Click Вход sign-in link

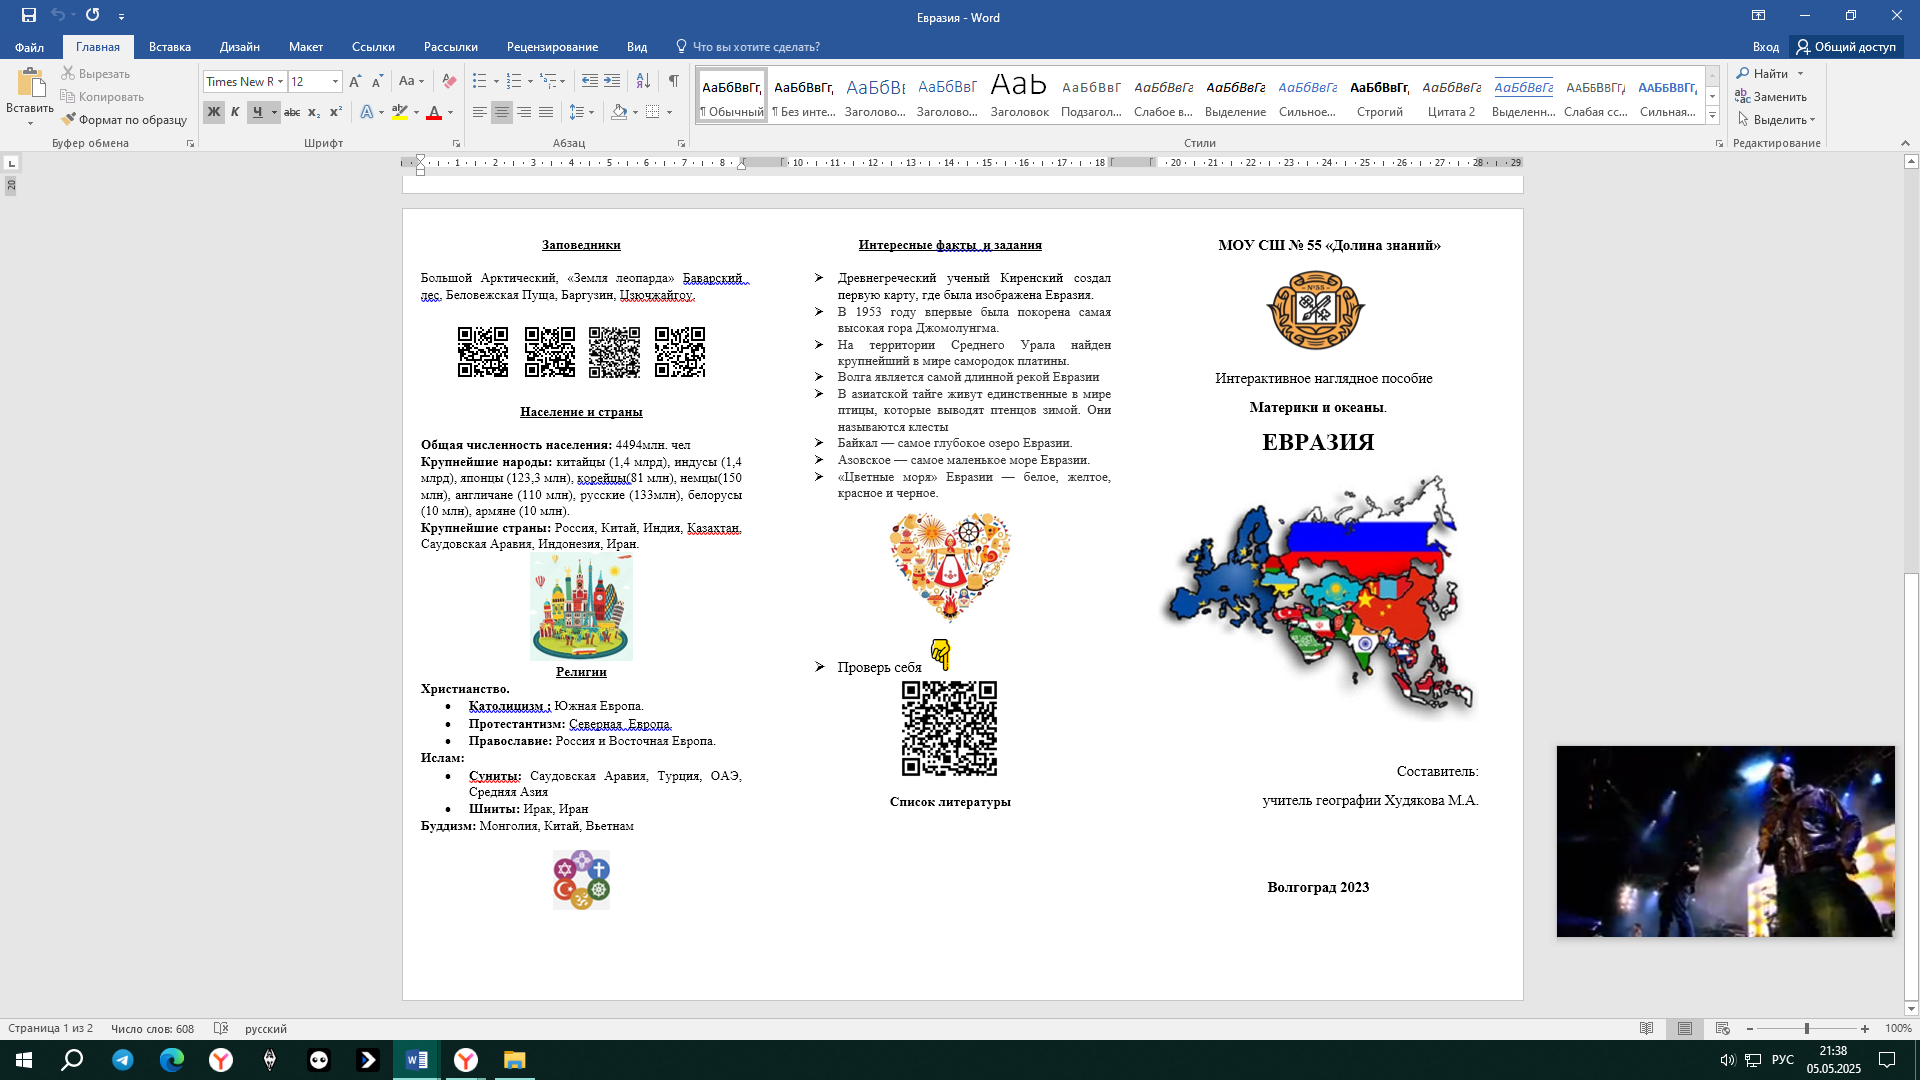pyautogui.click(x=1765, y=47)
